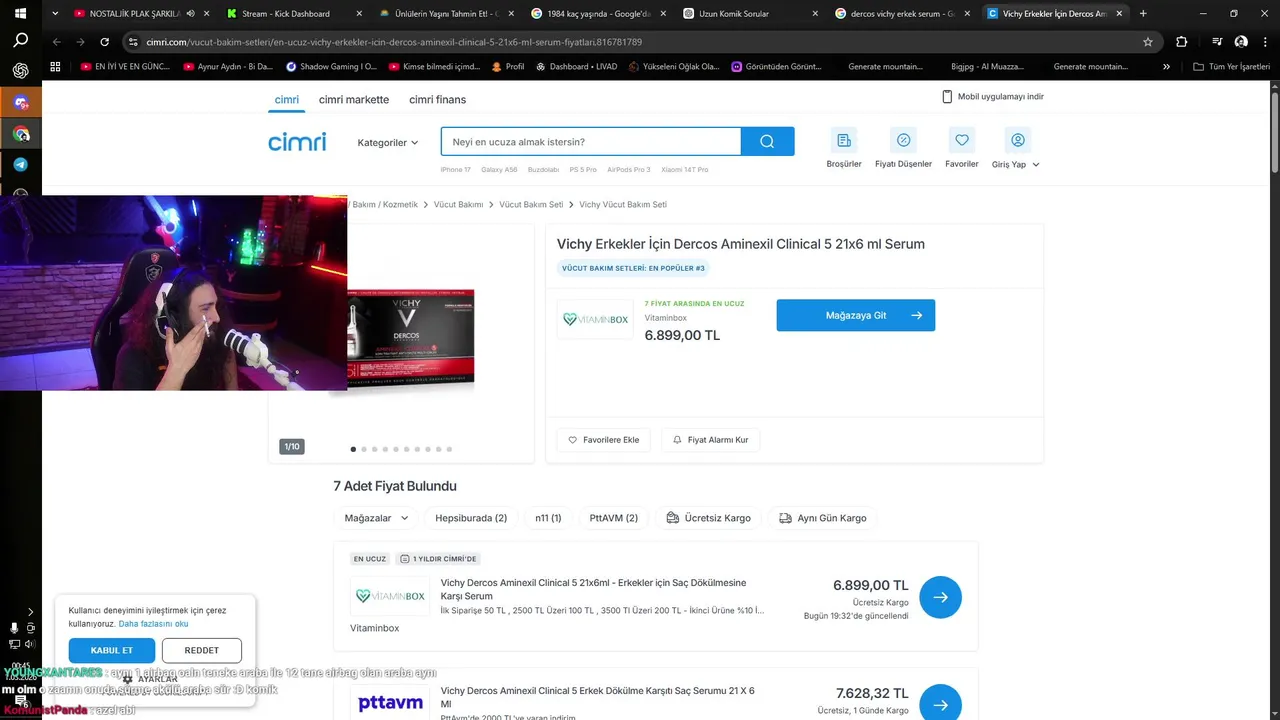The image size is (1280, 720).
Task: Click AirPods Pro 3 search suggestion
Action: 629,170
